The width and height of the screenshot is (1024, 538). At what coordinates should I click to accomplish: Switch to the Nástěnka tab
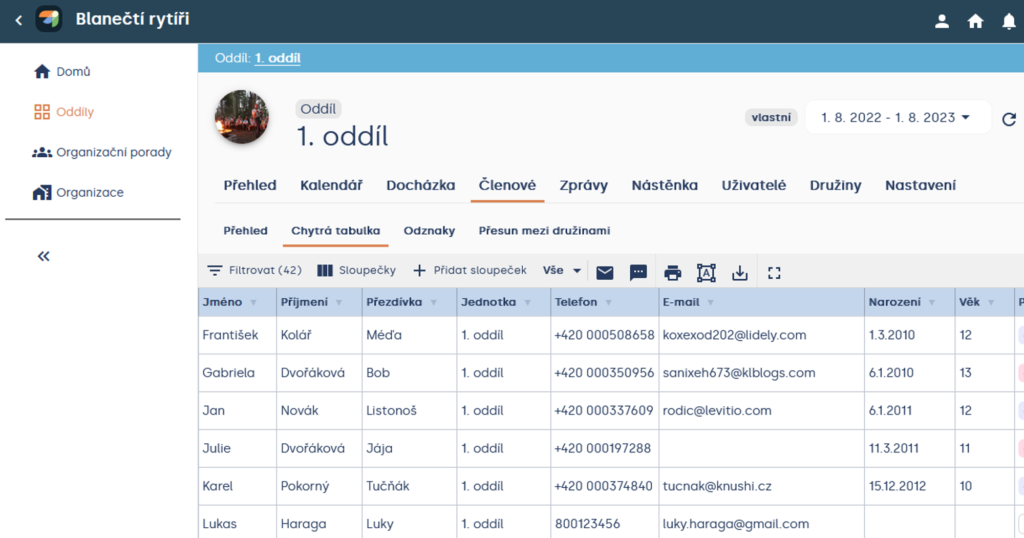(664, 185)
